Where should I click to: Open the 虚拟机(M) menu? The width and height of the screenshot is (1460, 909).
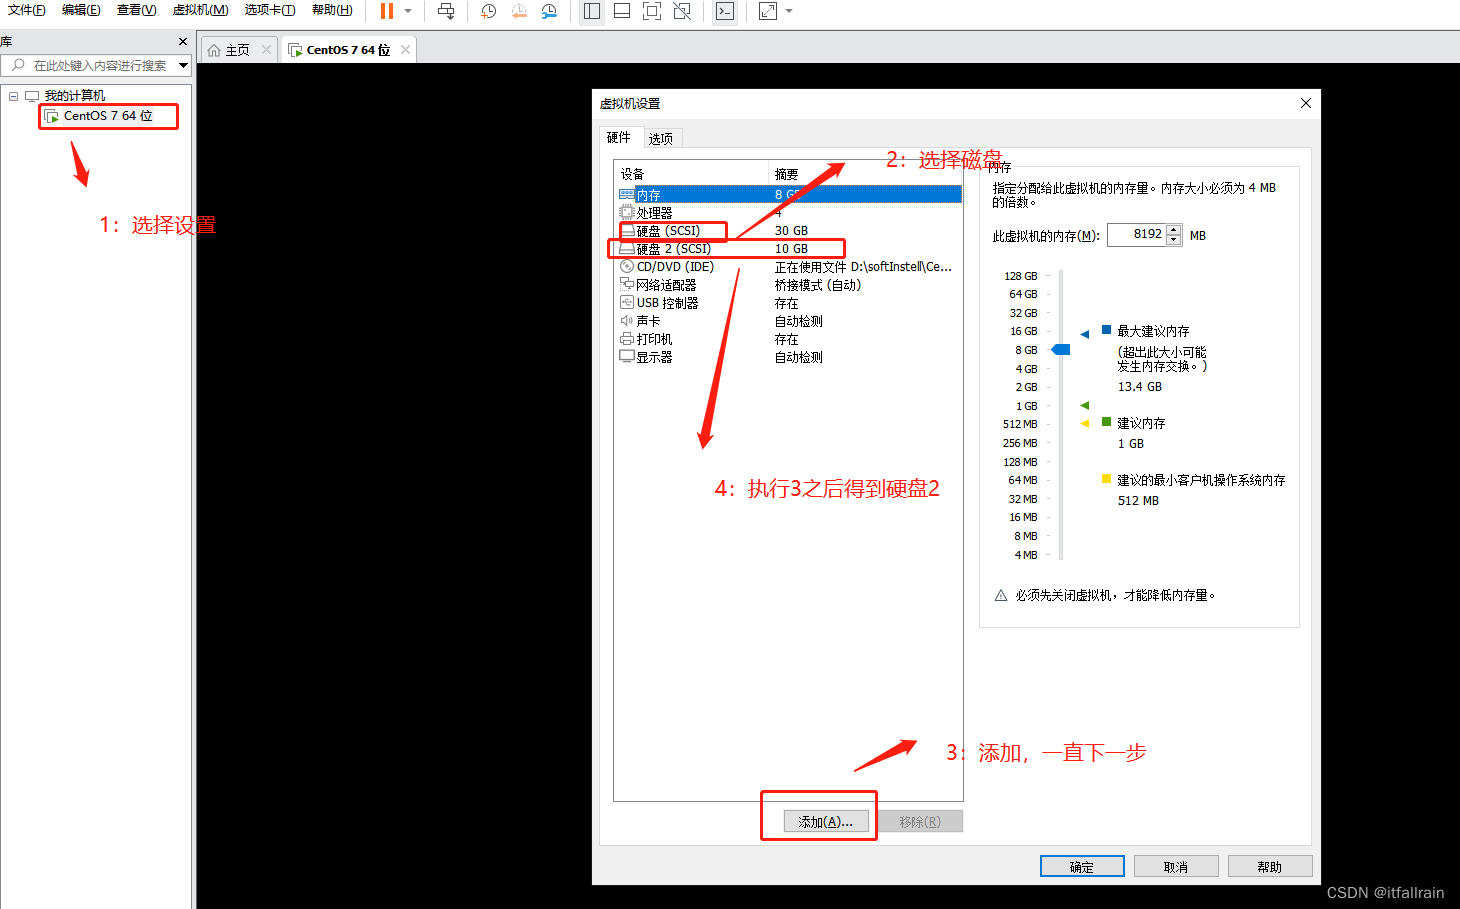click(200, 10)
